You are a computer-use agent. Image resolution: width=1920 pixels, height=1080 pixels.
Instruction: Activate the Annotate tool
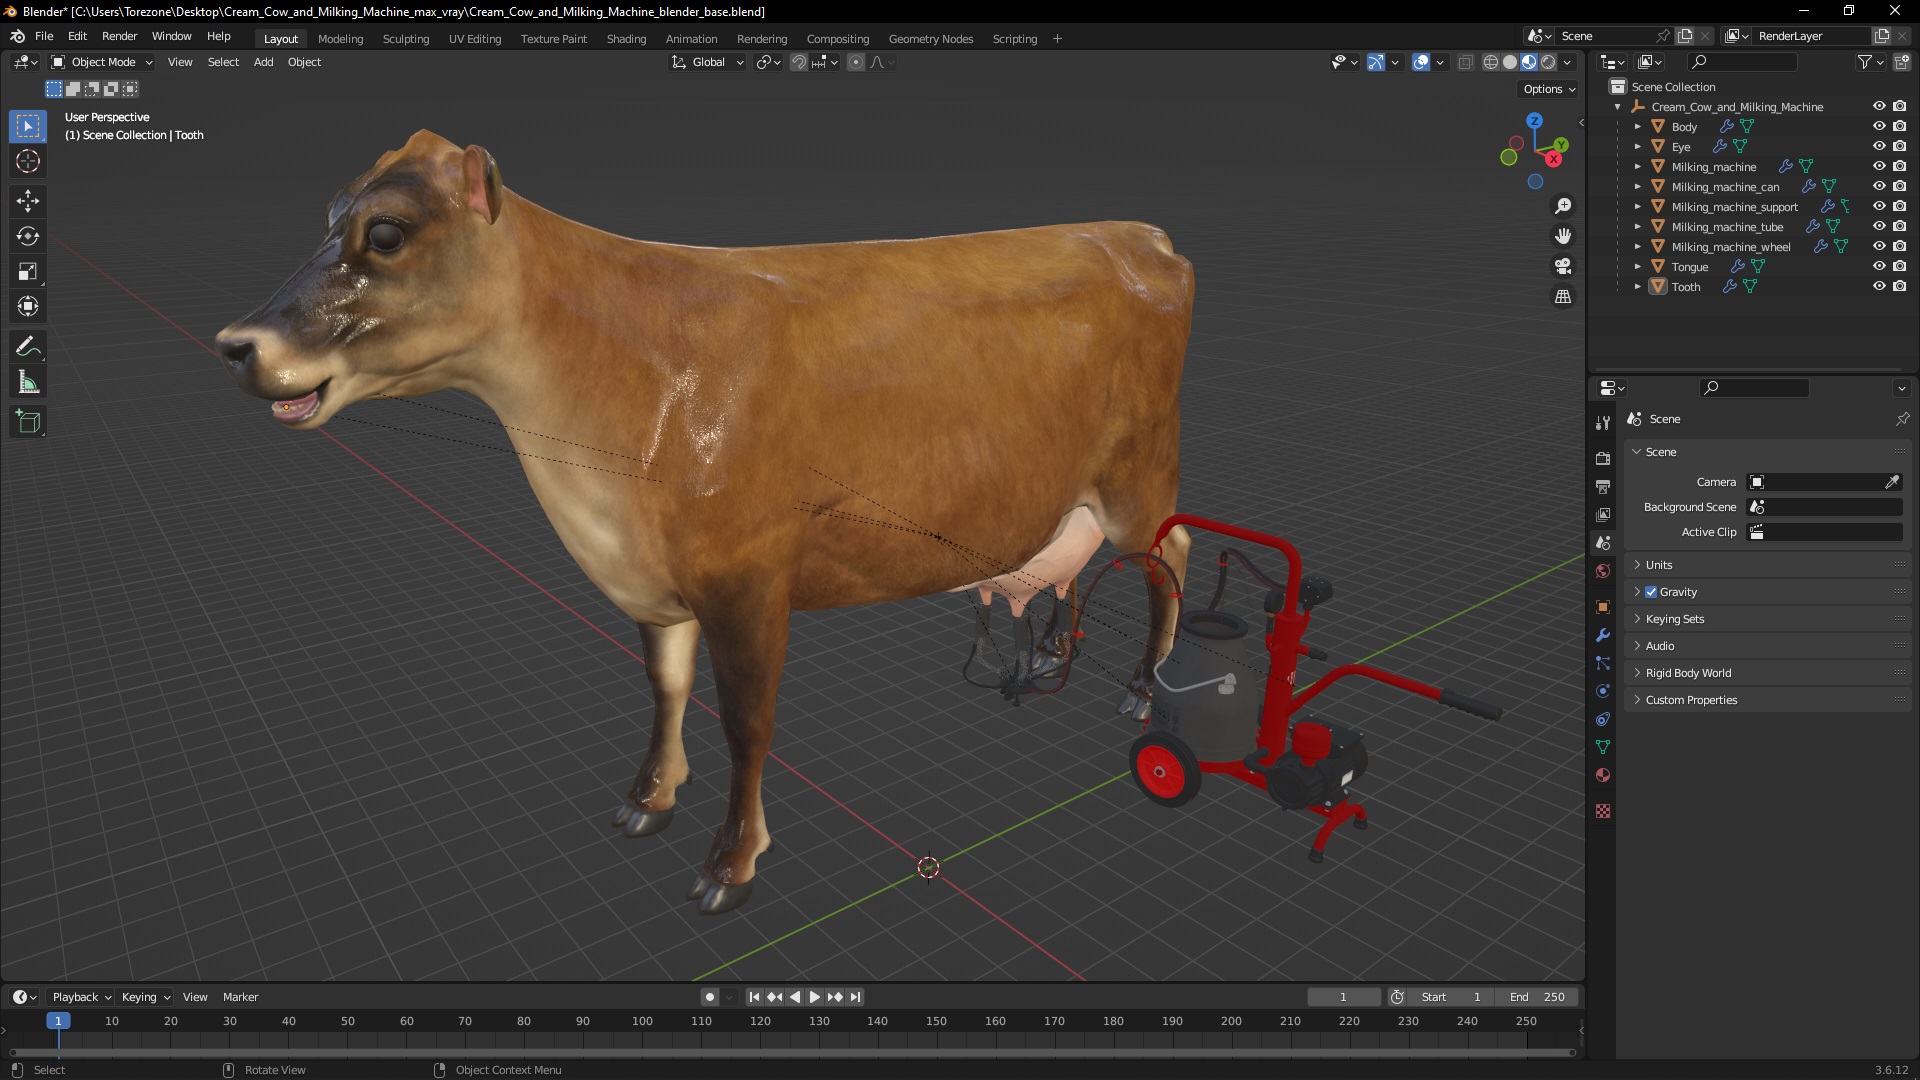coord(28,347)
